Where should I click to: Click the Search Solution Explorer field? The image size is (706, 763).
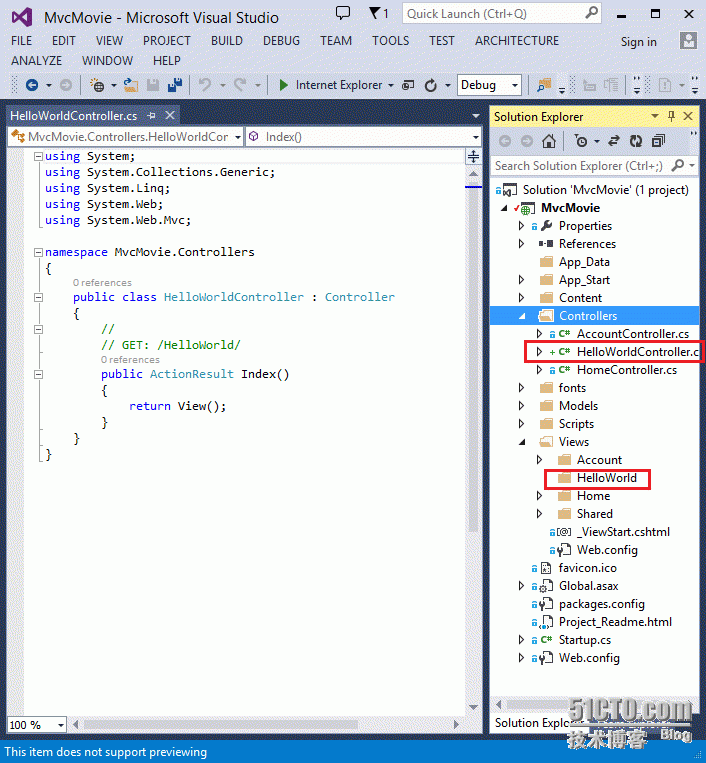click(x=594, y=166)
